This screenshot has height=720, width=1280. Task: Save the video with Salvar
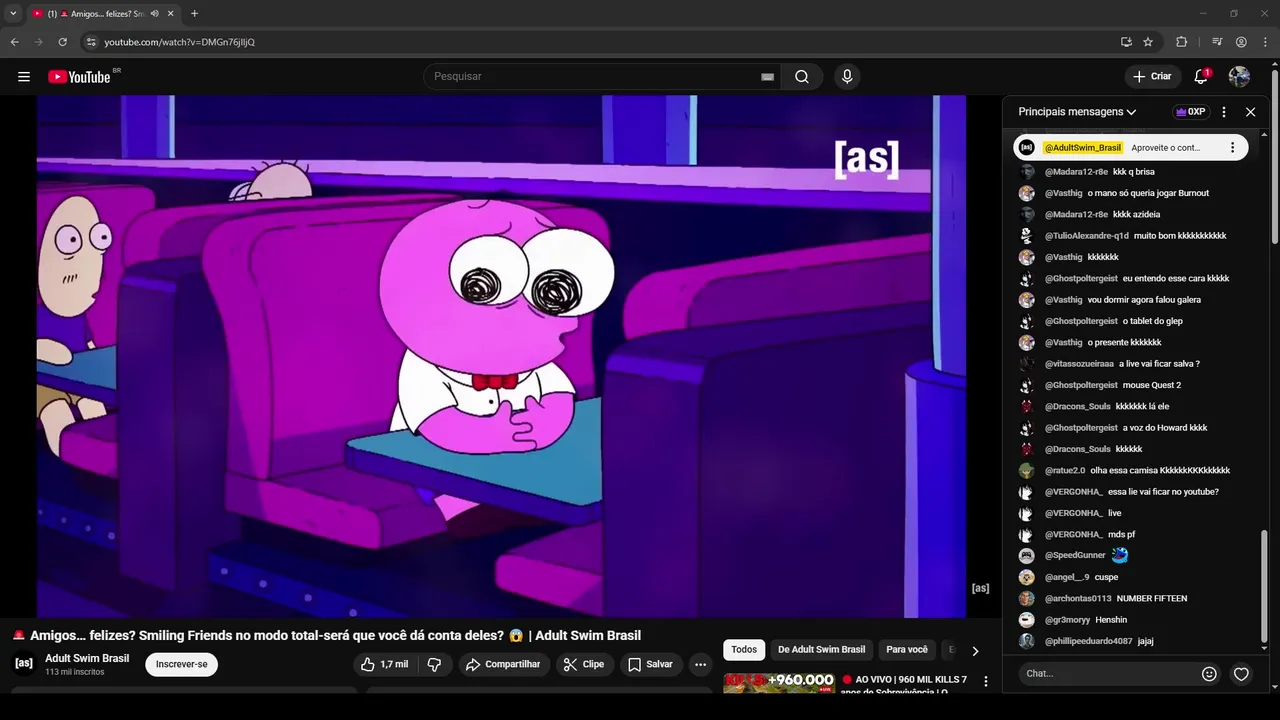650,664
